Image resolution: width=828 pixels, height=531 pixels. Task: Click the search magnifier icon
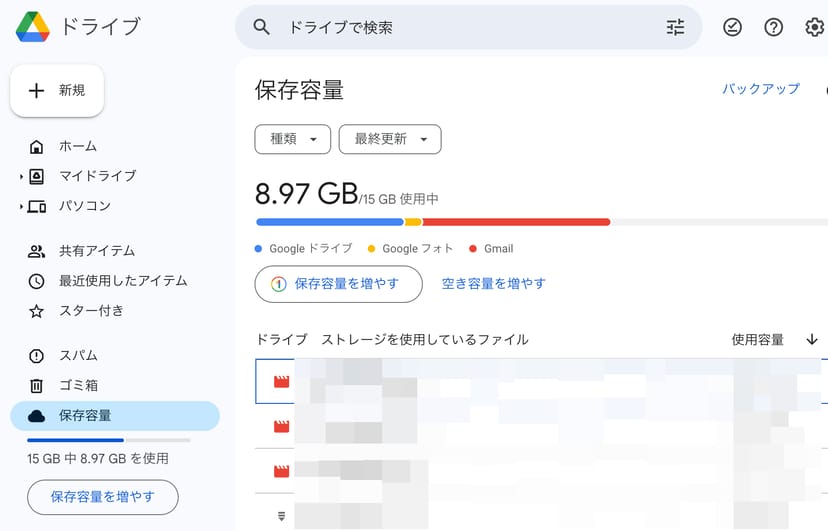point(262,27)
